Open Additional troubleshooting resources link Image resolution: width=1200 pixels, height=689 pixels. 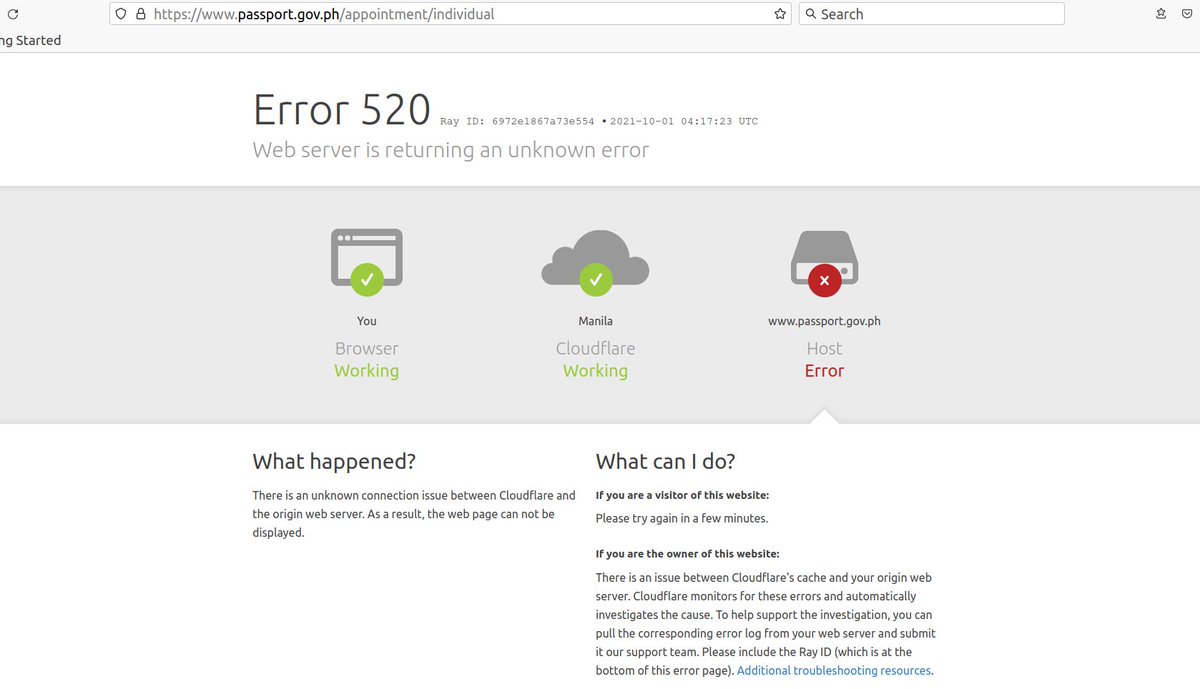834,671
